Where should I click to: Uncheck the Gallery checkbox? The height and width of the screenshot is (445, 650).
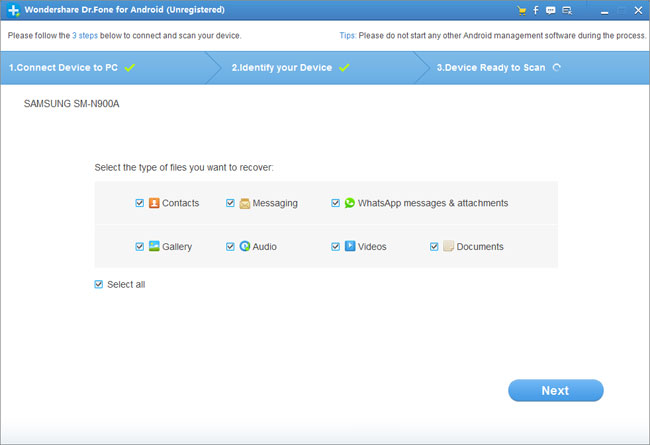pos(140,246)
